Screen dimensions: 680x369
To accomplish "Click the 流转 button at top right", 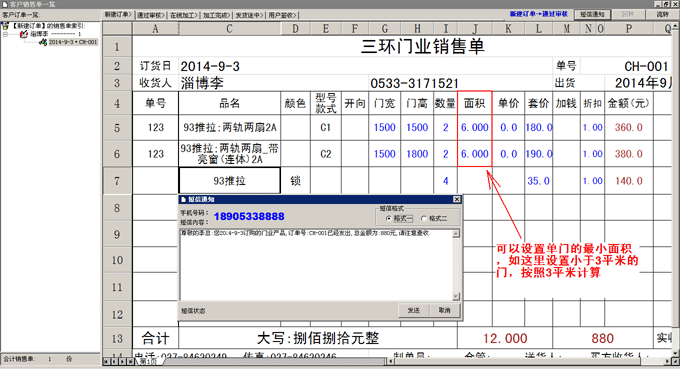I will click(x=662, y=14).
